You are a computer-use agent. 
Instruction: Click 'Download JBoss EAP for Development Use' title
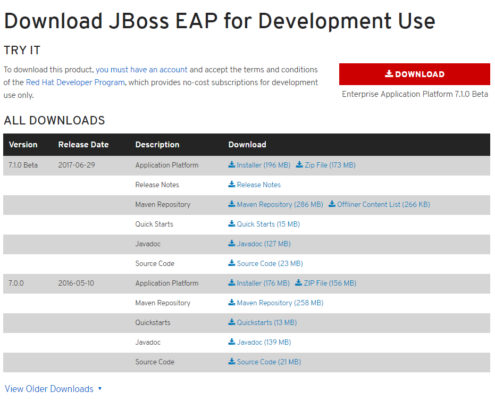coord(220,21)
